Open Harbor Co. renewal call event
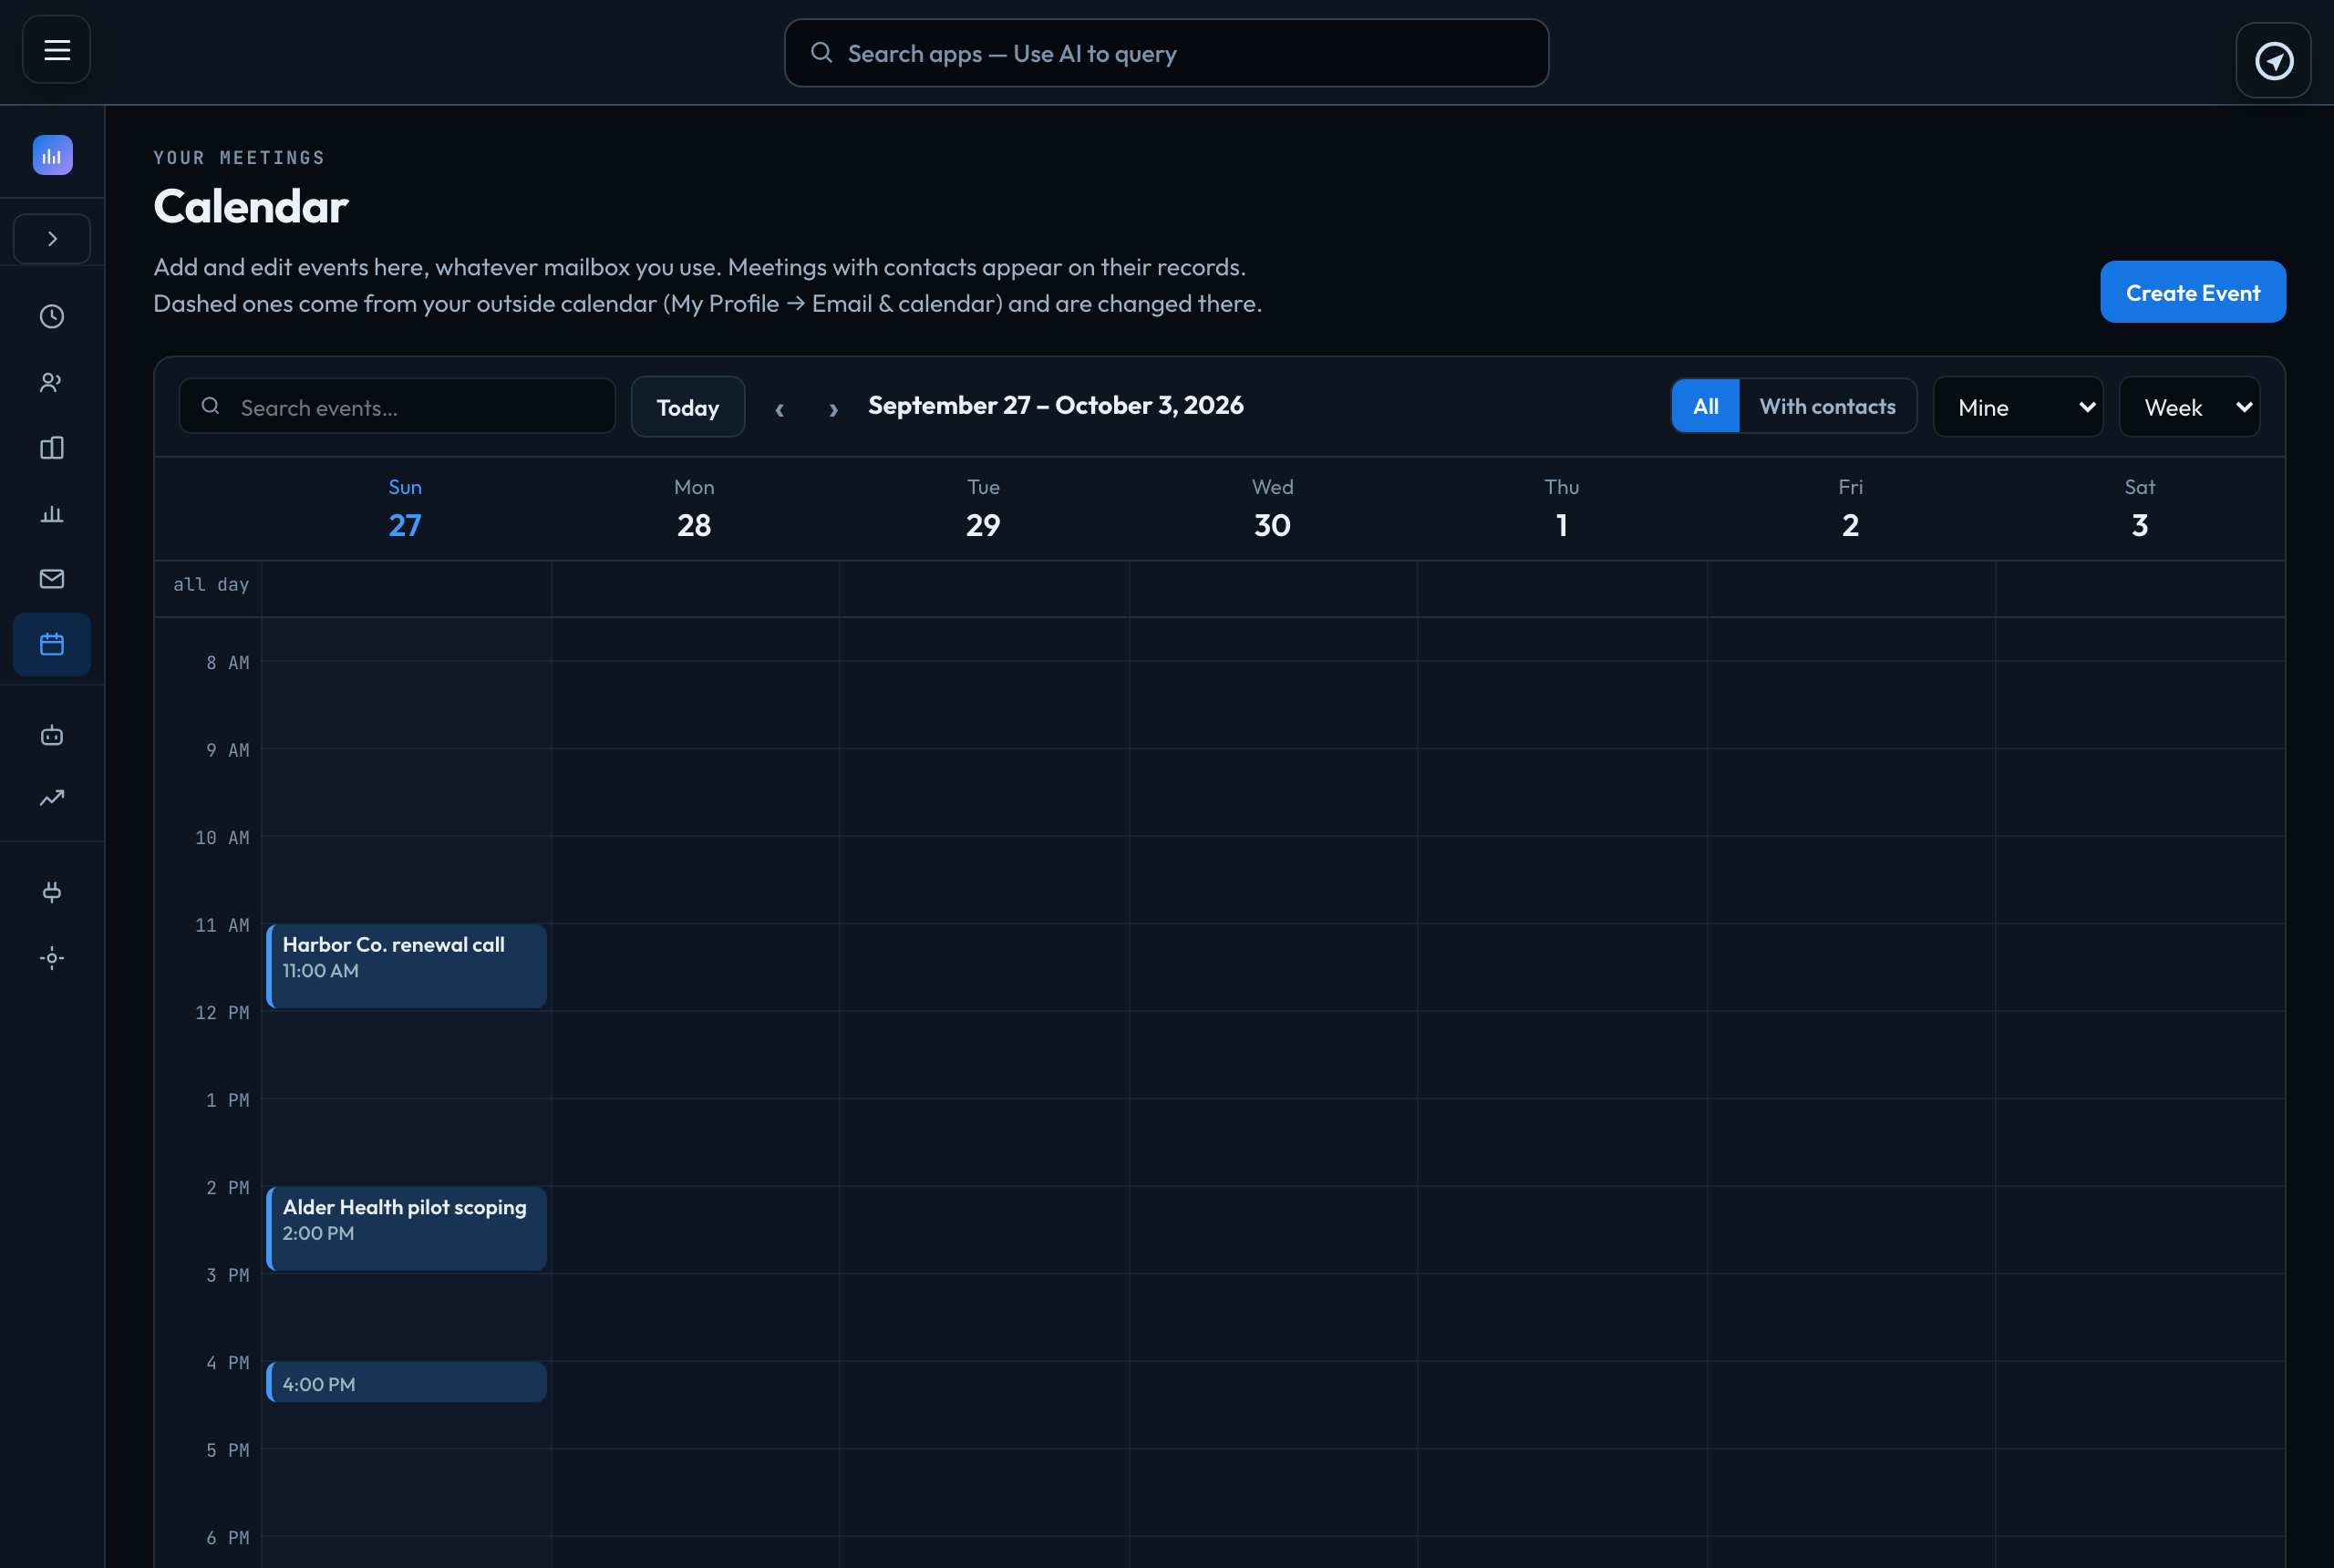Screen dimensions: 2334x1568 [406, 966]
